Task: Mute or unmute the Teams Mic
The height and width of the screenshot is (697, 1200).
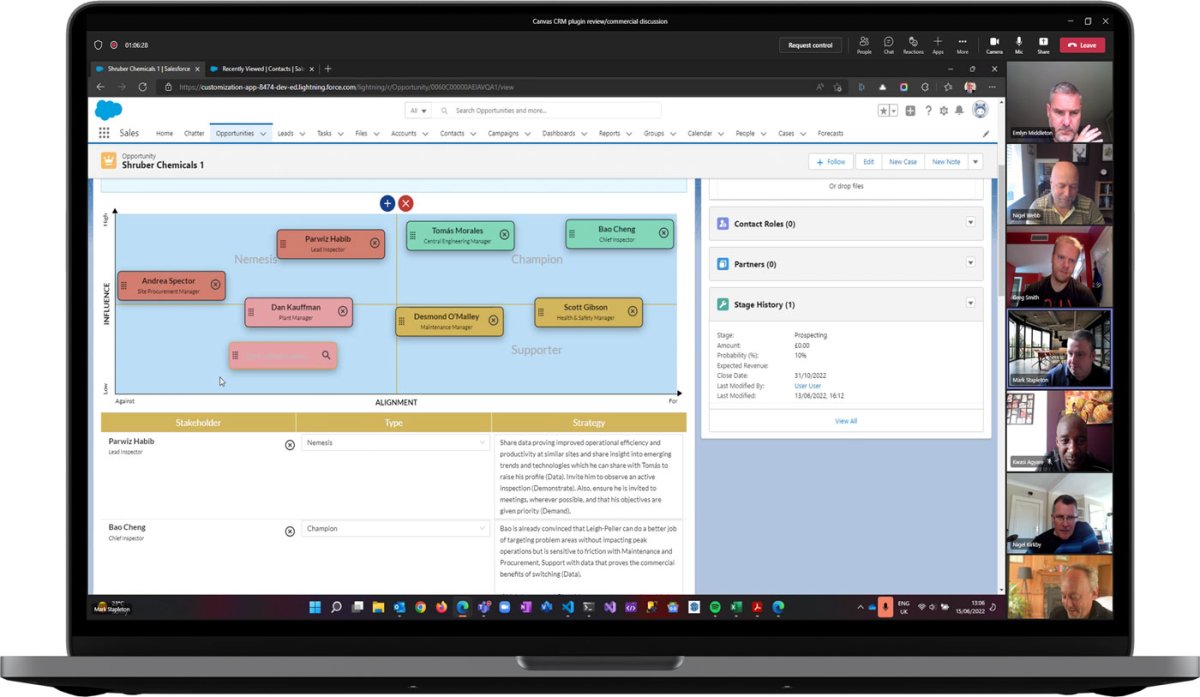Action: click(1019, 44)
